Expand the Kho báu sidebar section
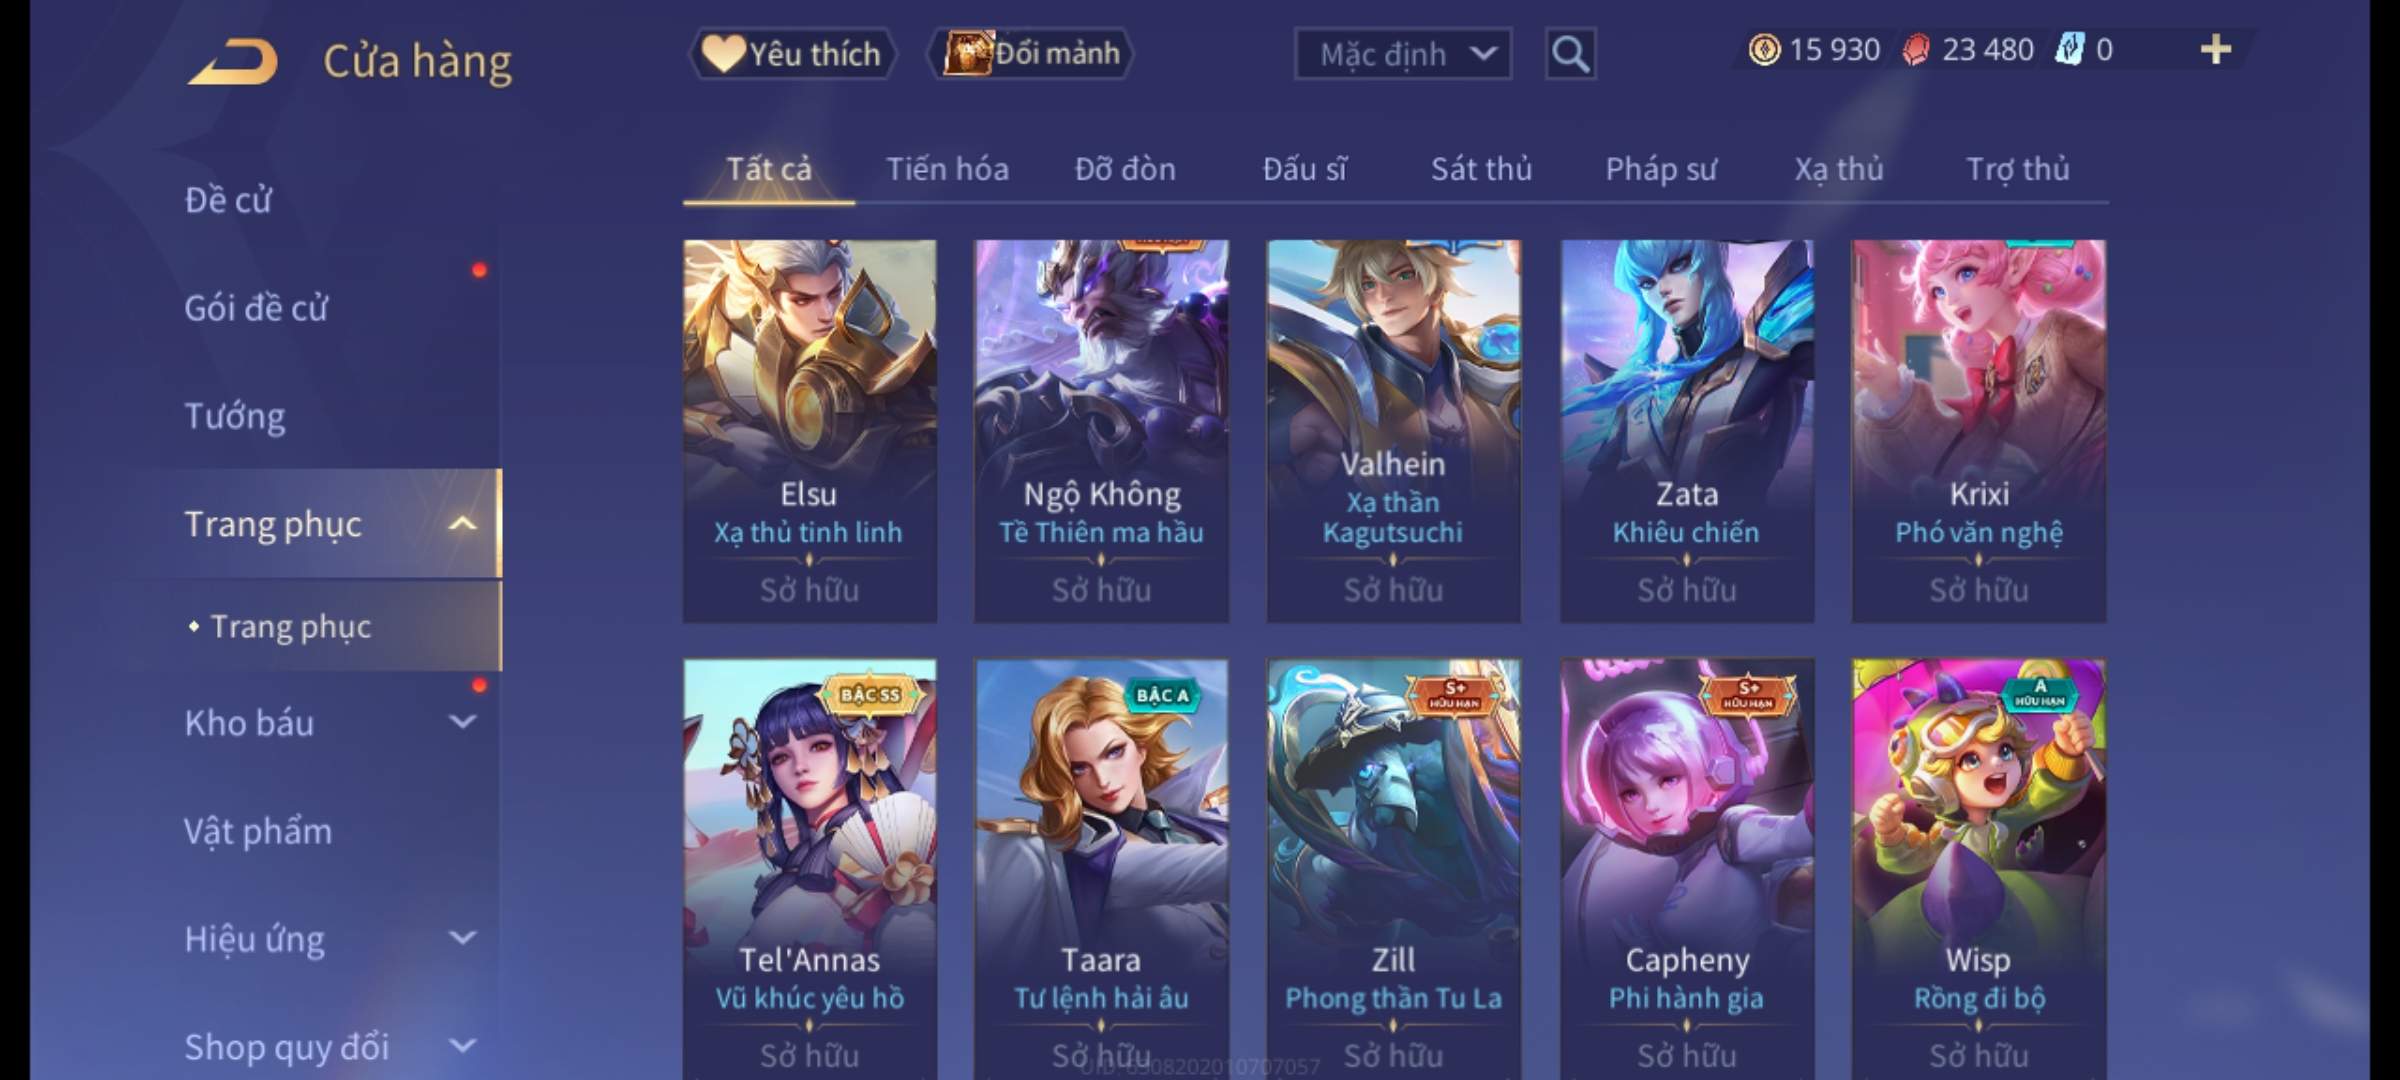The width and height of the screenshot is (2400, 1080). [462, 721]
